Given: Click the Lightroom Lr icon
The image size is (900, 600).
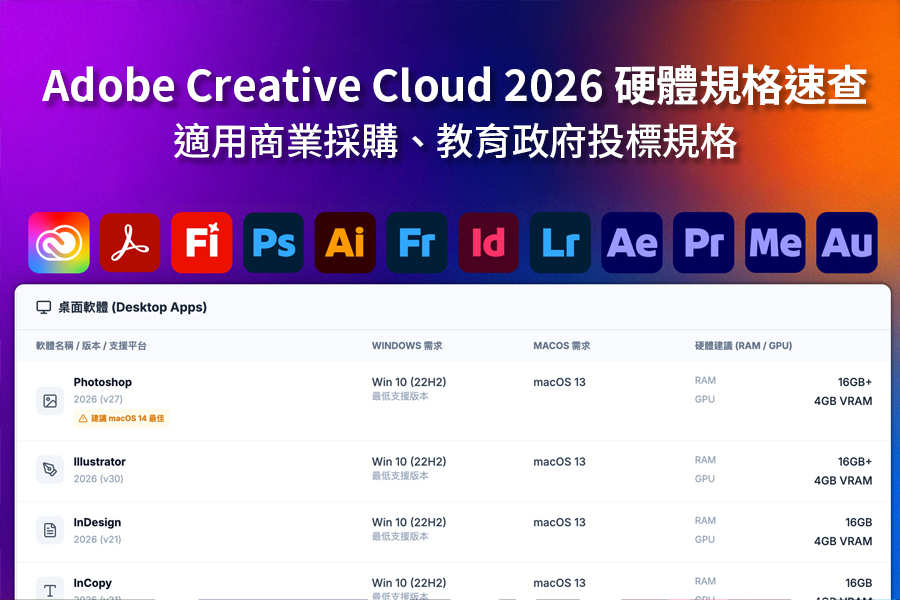Looking at the screenshot, I should point(560,242).
